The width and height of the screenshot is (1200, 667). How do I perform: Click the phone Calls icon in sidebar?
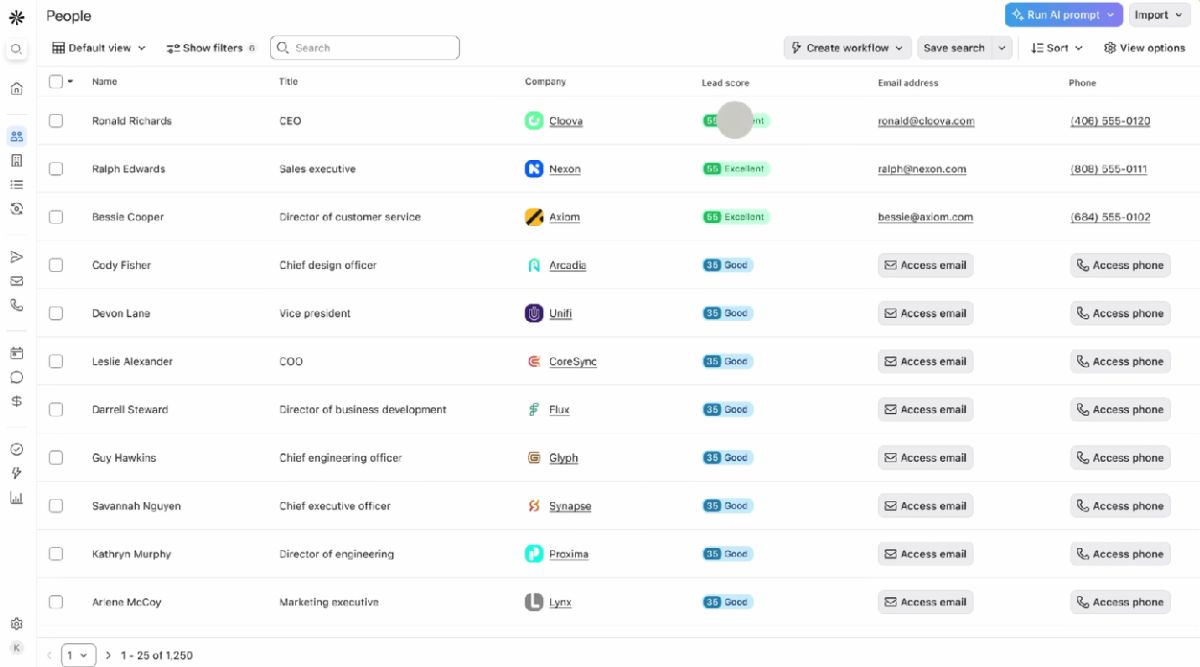[16, 305]
